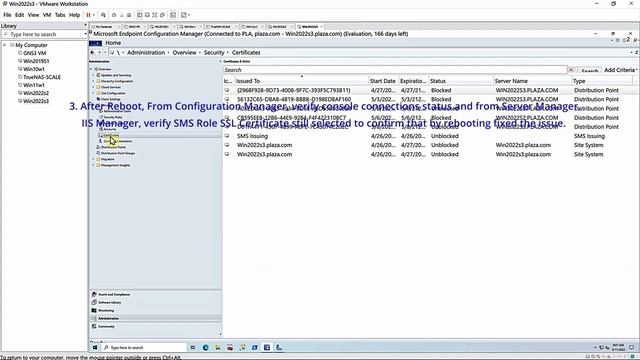Expand the Cloud Services node
Viewport: 640px width, 360px height.
[x=93, y=87]
